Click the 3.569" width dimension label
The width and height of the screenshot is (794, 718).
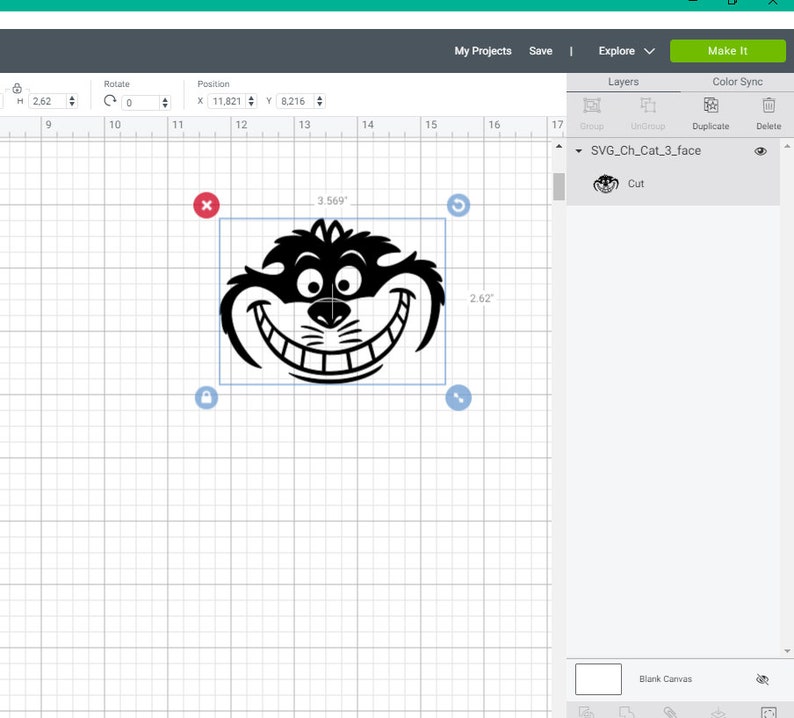click(x=332, y=201)
